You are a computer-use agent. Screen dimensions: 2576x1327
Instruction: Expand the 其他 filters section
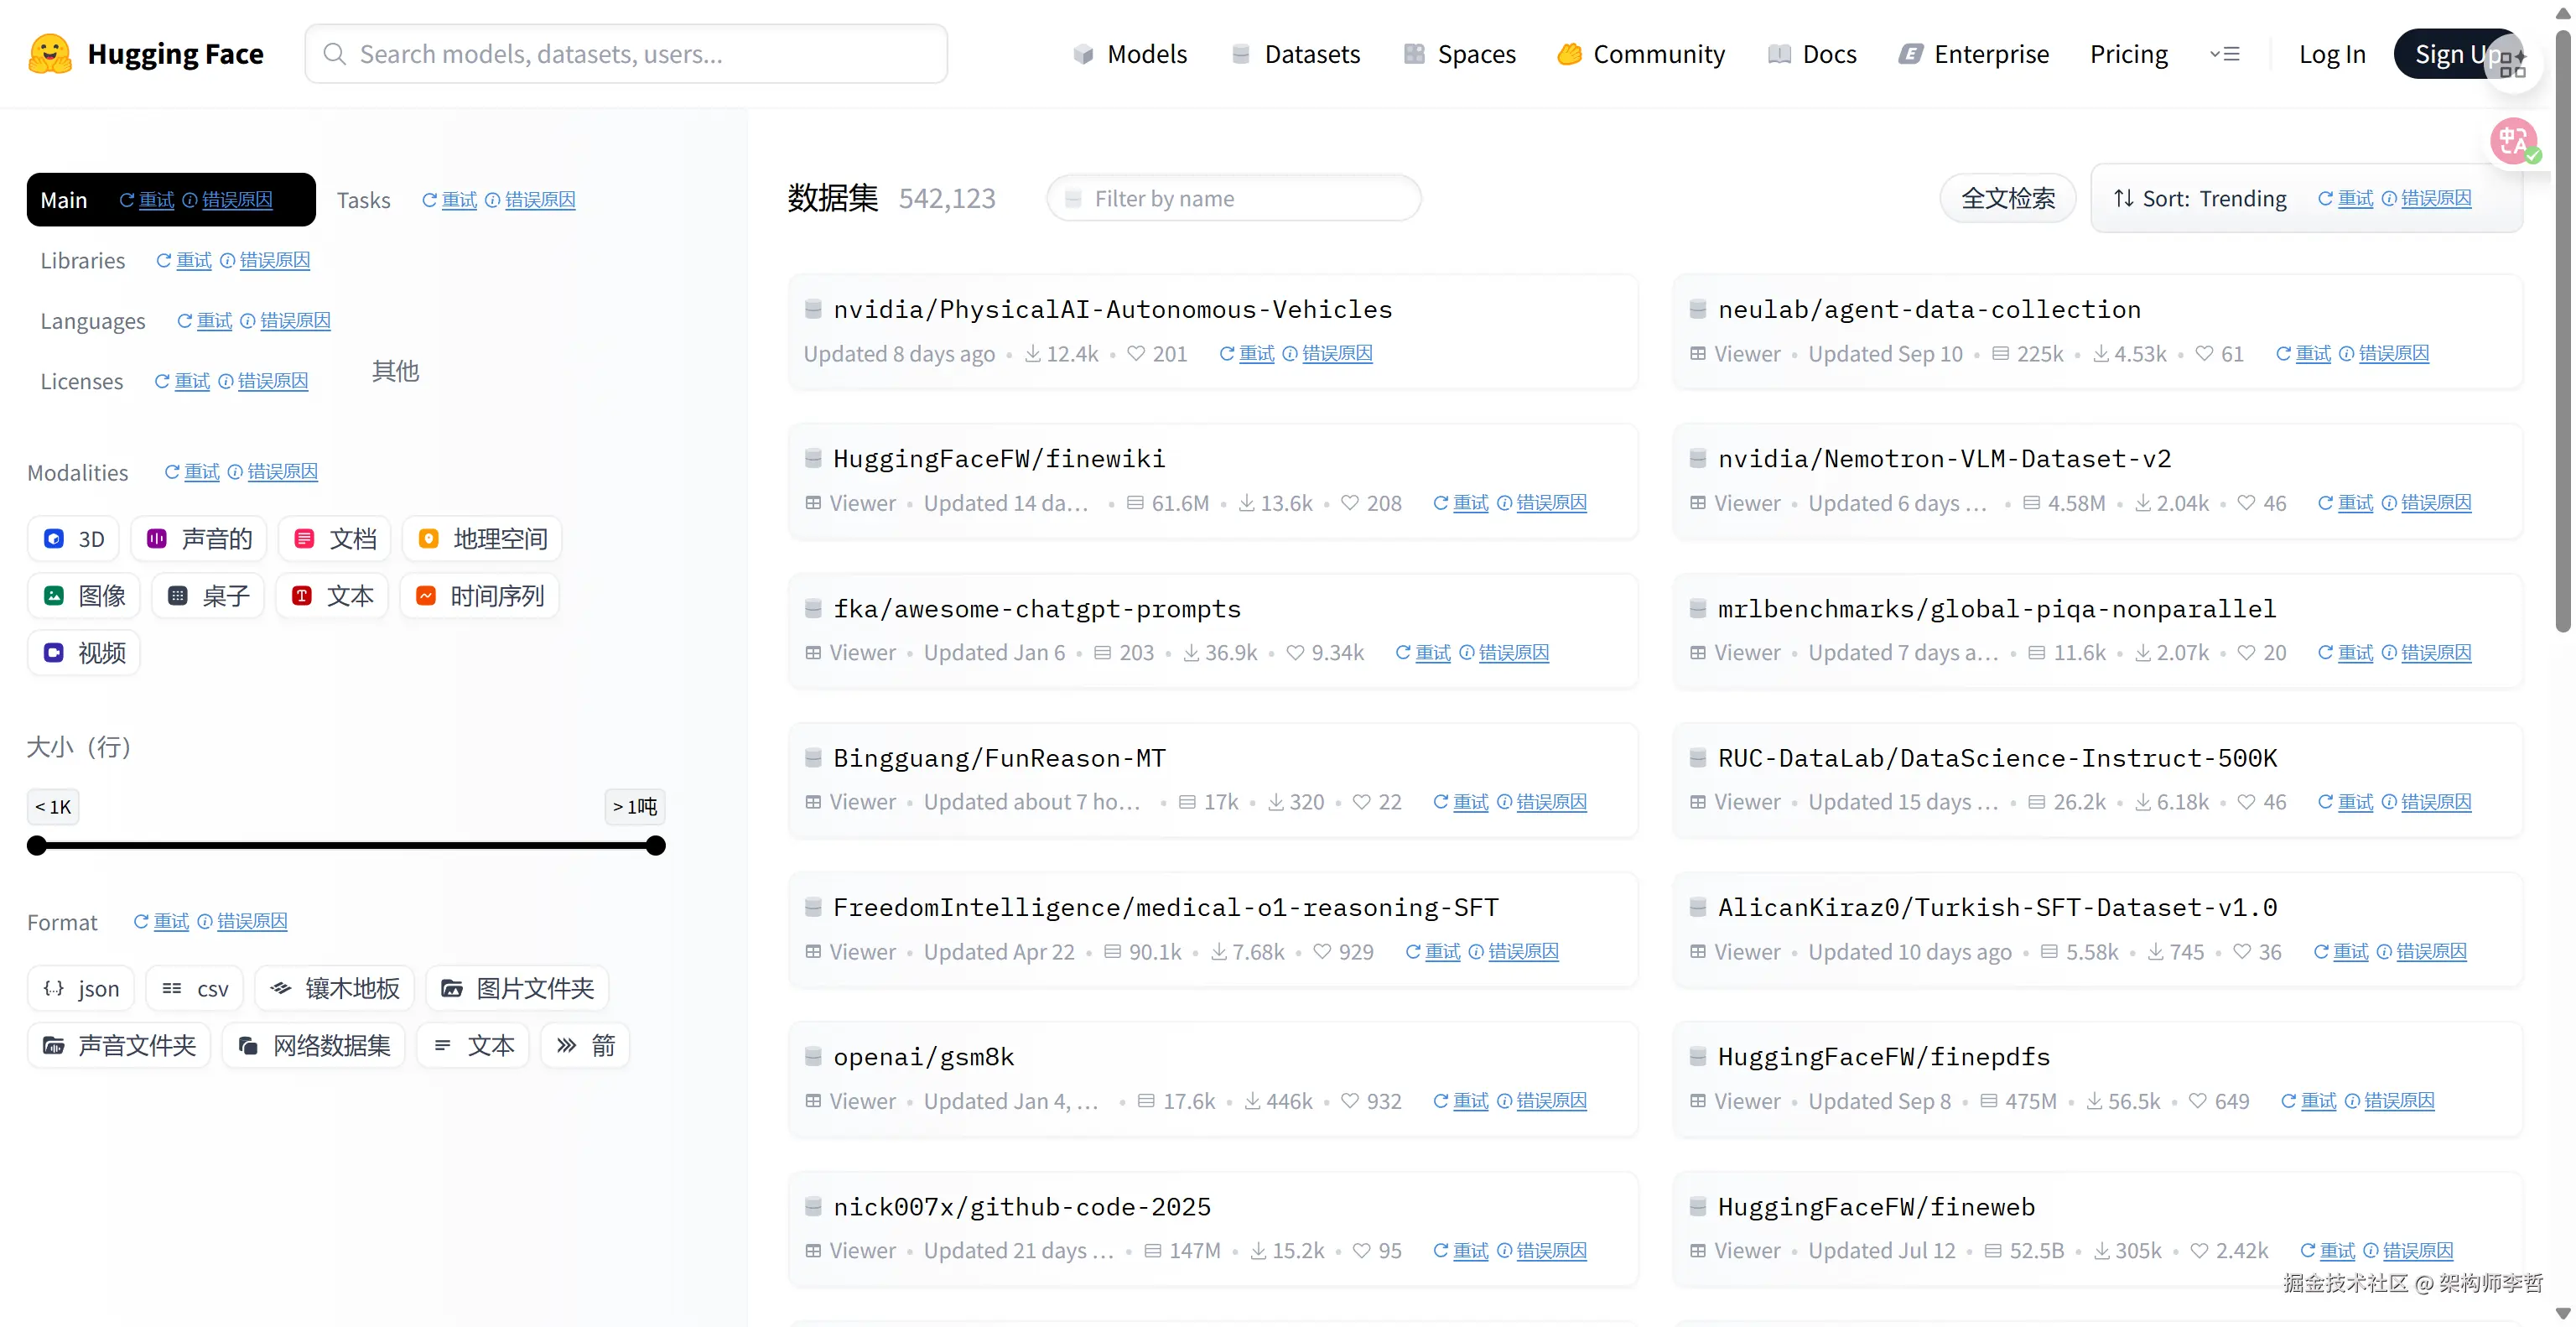point(395,371)
